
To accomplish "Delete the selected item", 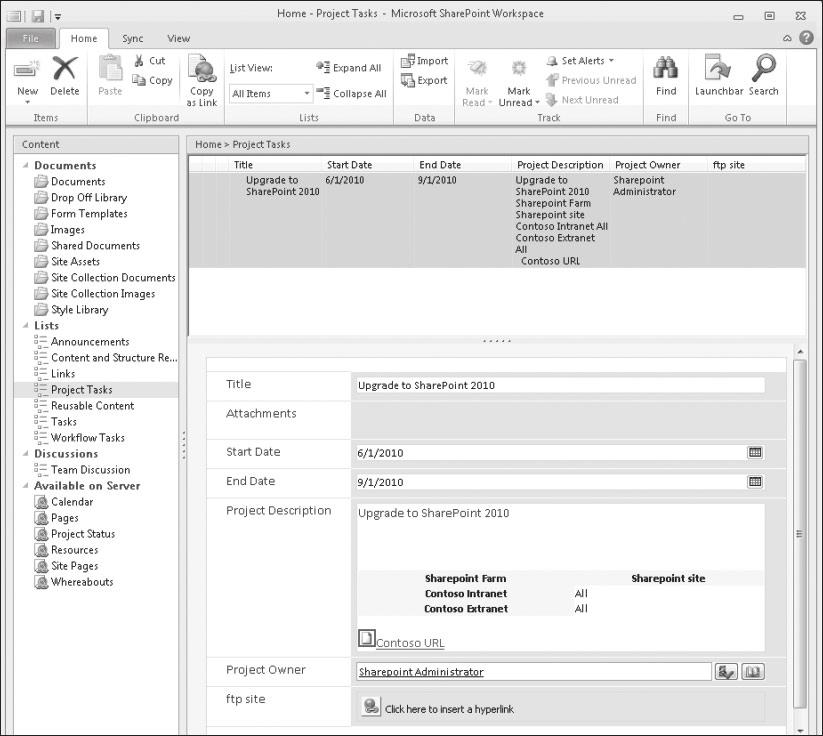I will tap(65, 76).
